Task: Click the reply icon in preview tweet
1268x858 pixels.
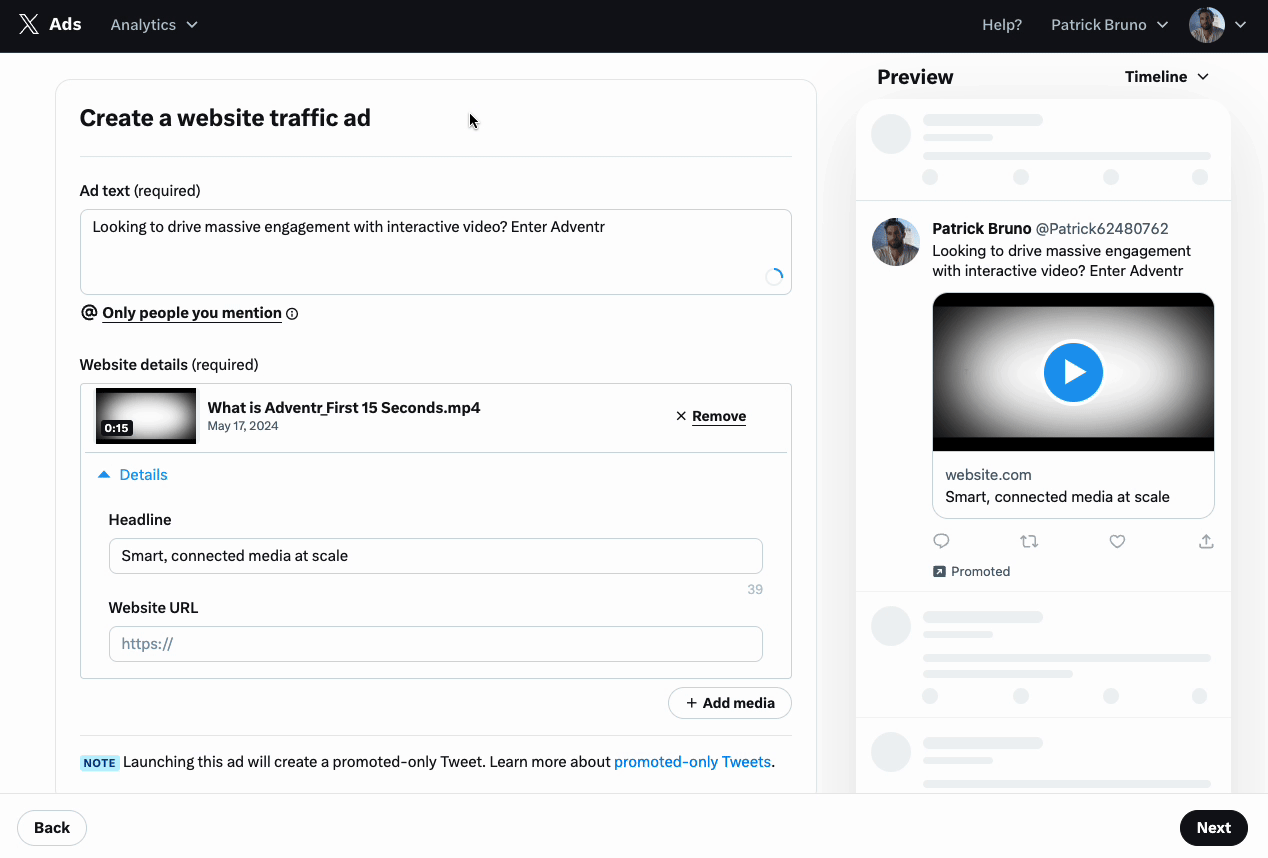Action: tap(941, 541)
